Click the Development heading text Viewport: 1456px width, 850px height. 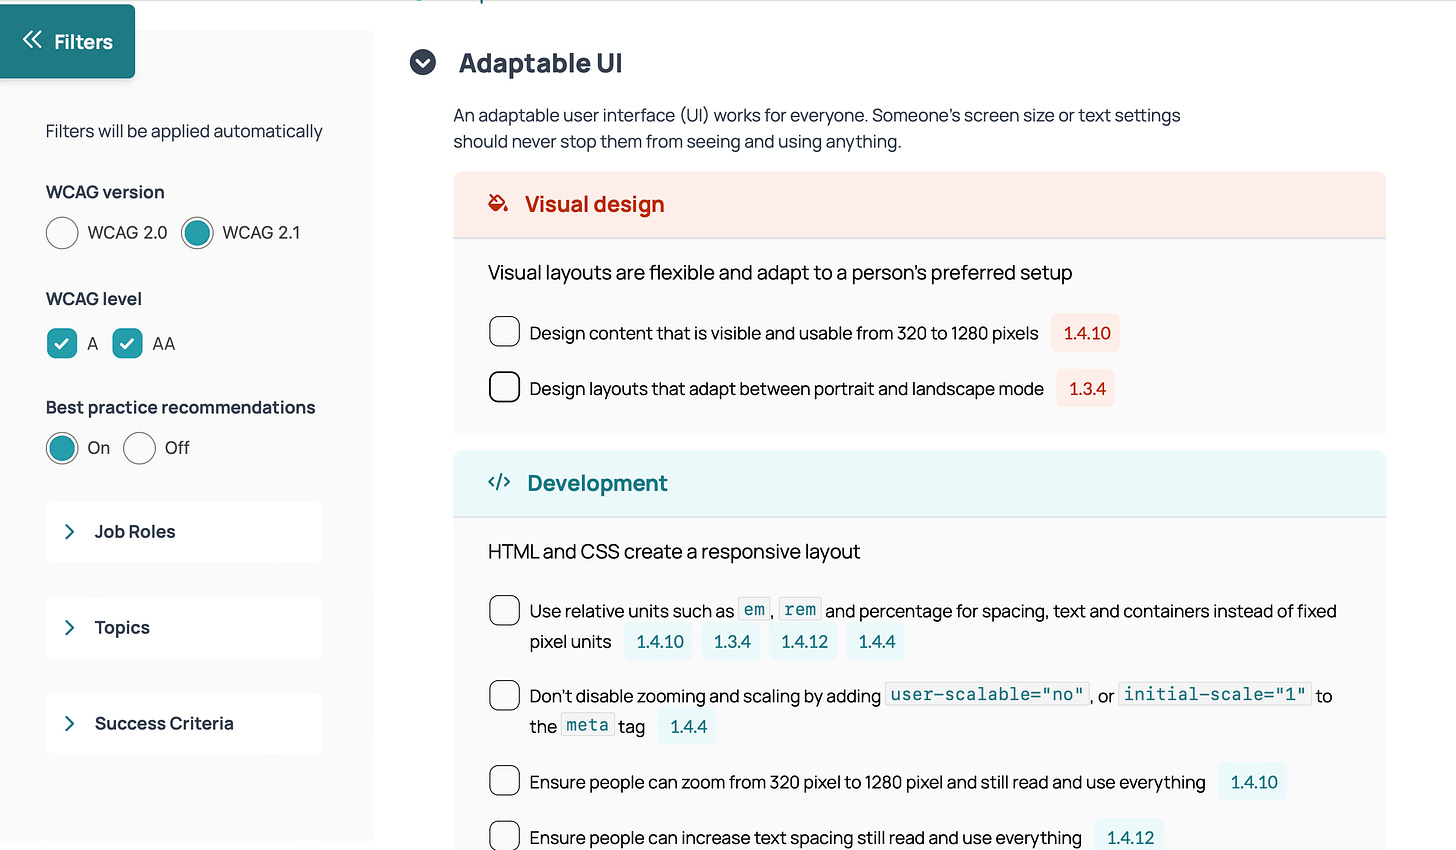pos(597,483)
